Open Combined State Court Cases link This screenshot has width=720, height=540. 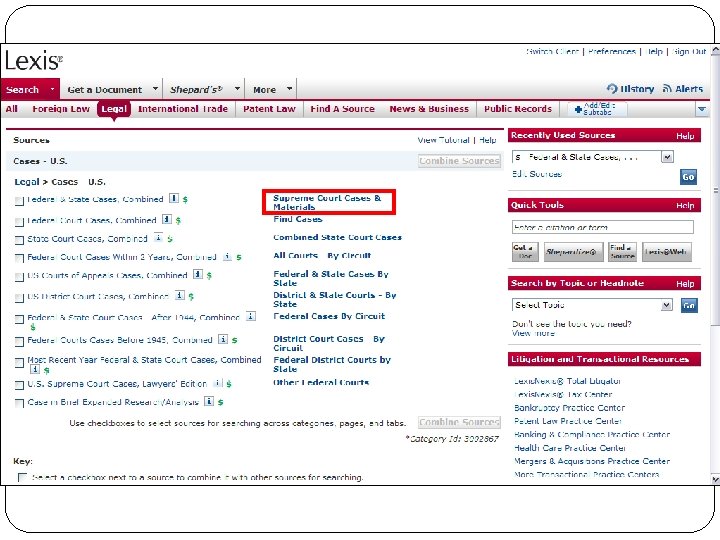click(x=338, y=237)
